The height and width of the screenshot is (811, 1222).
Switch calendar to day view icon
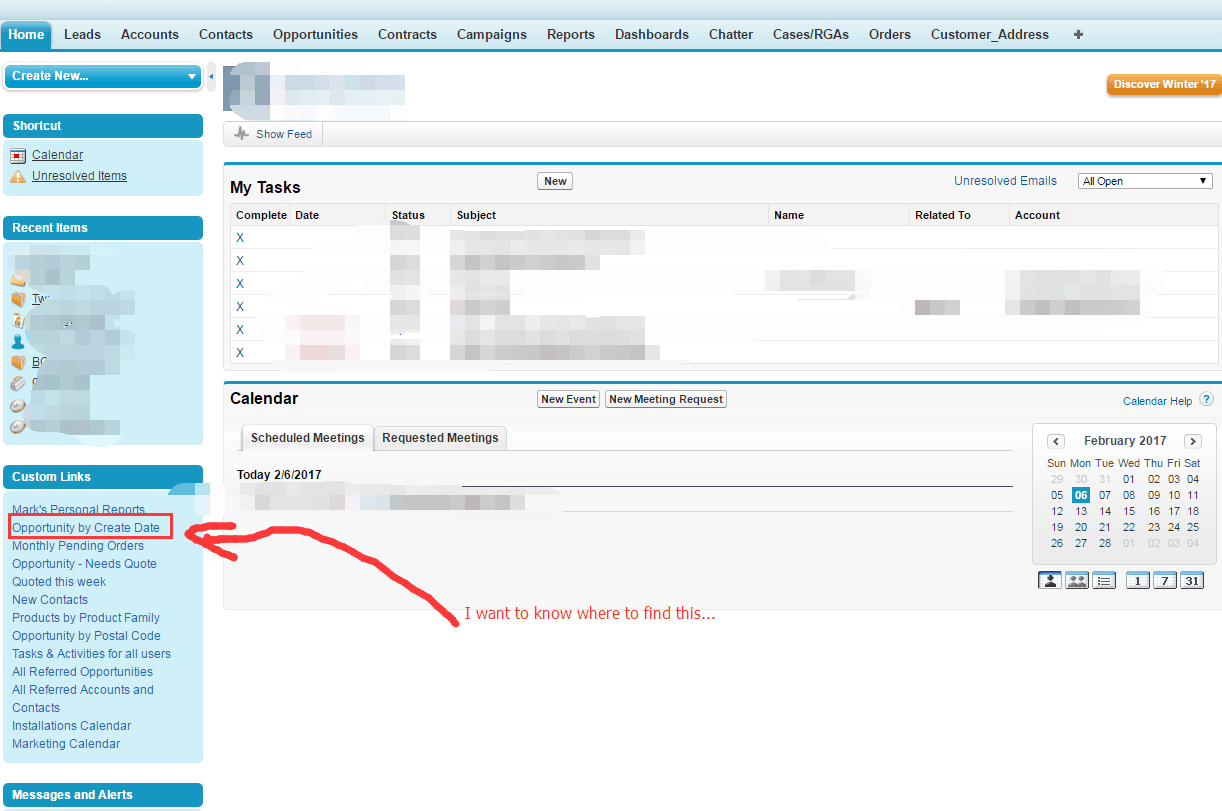click(1137, 580)
